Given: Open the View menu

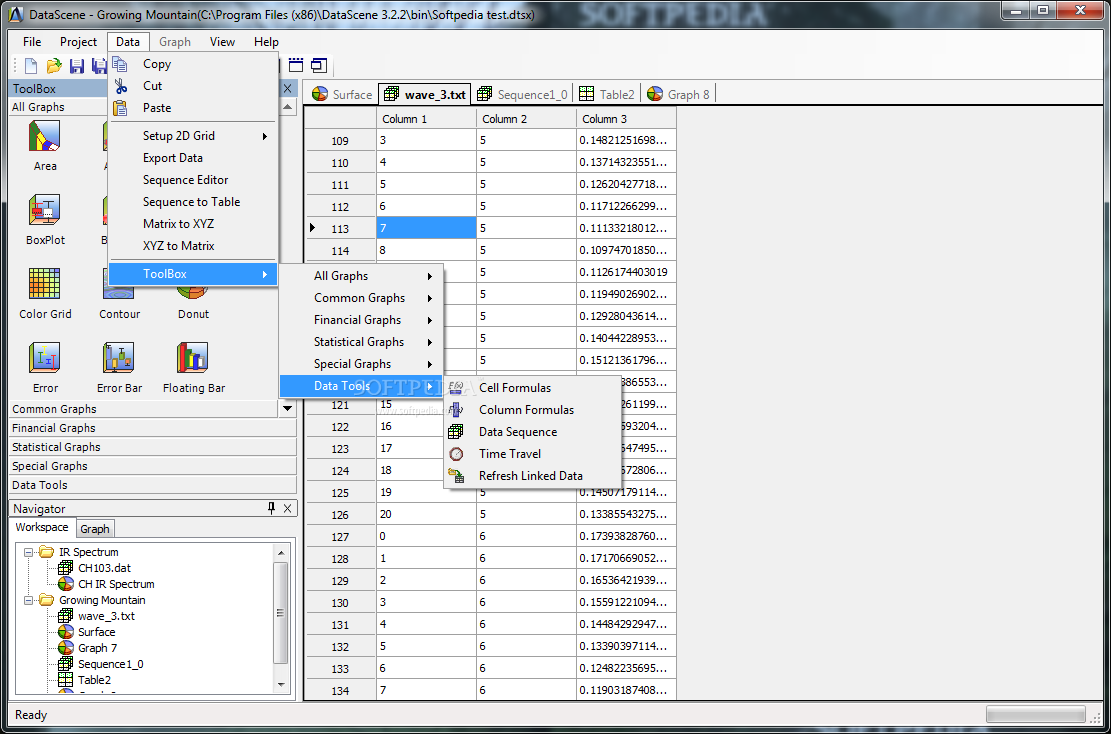Looking at the screenshot, I should click(x=222, y=42).
